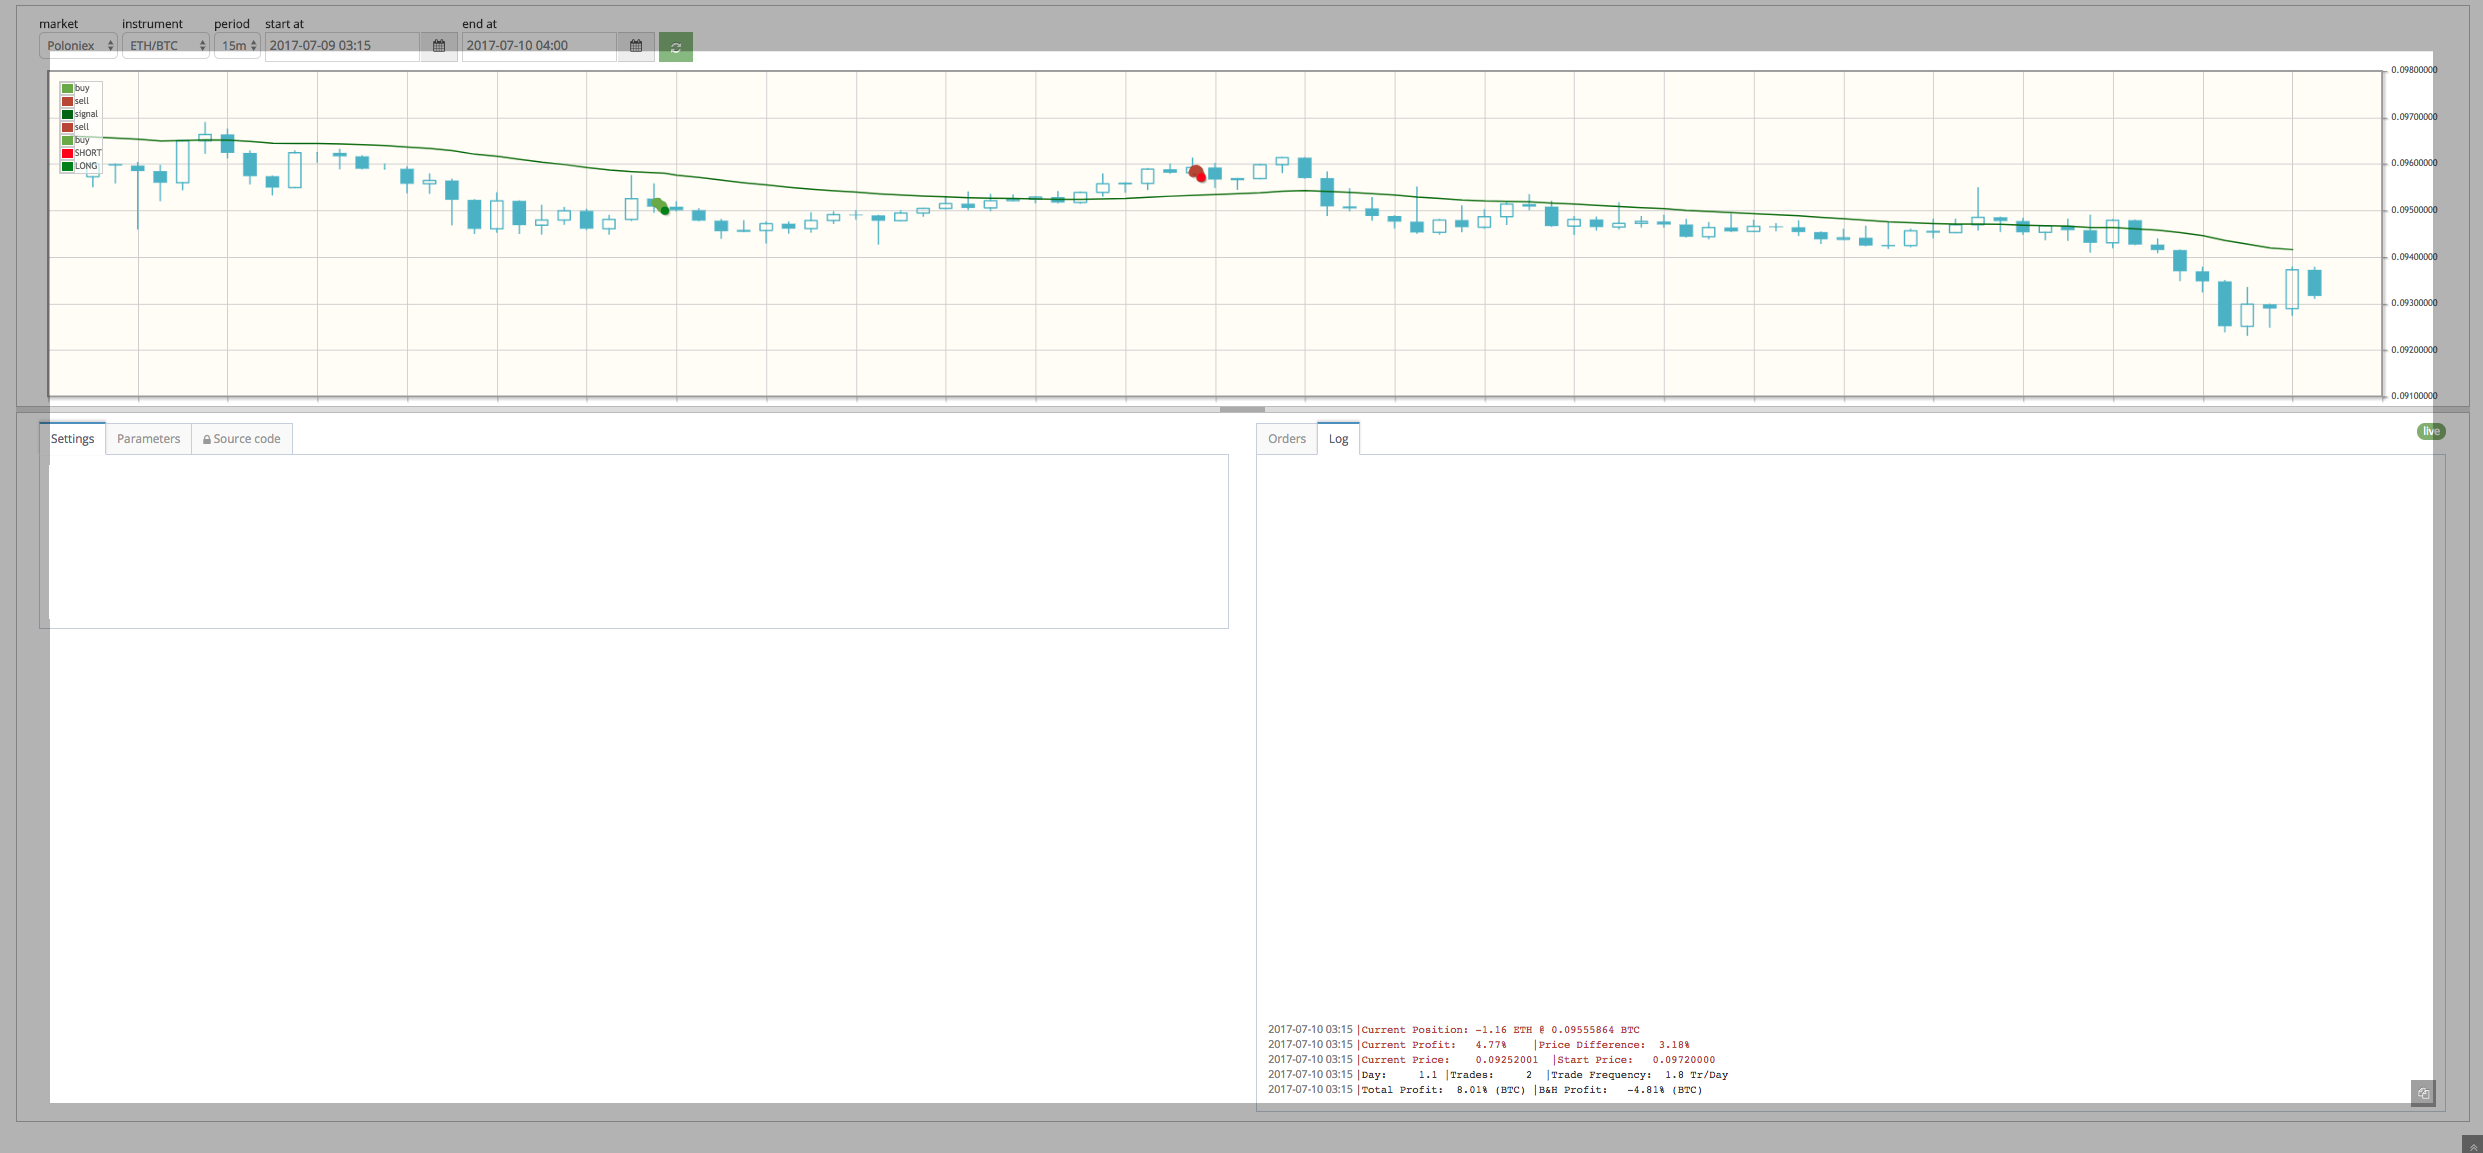2483x1153 pixels.
Task: Open the 15m period dropdown
Action: point(237,46)
